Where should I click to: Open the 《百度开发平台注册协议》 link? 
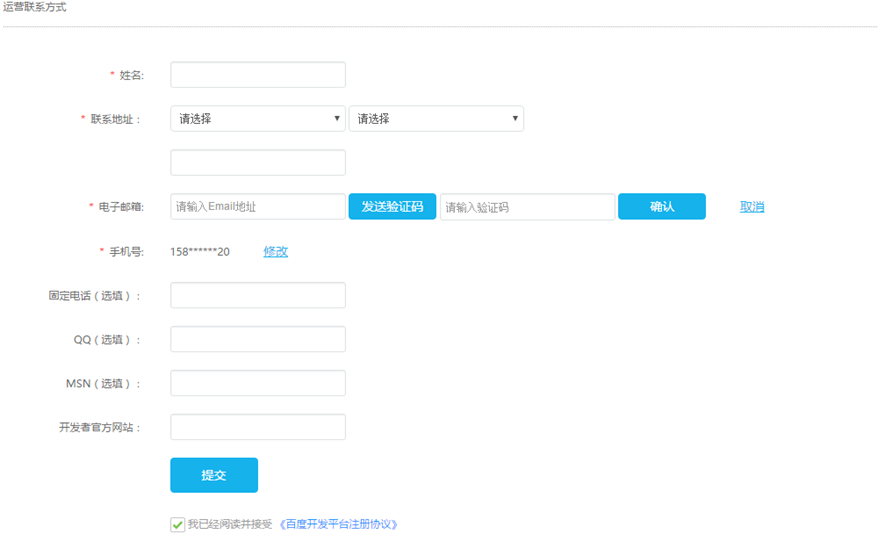point(338,524)
